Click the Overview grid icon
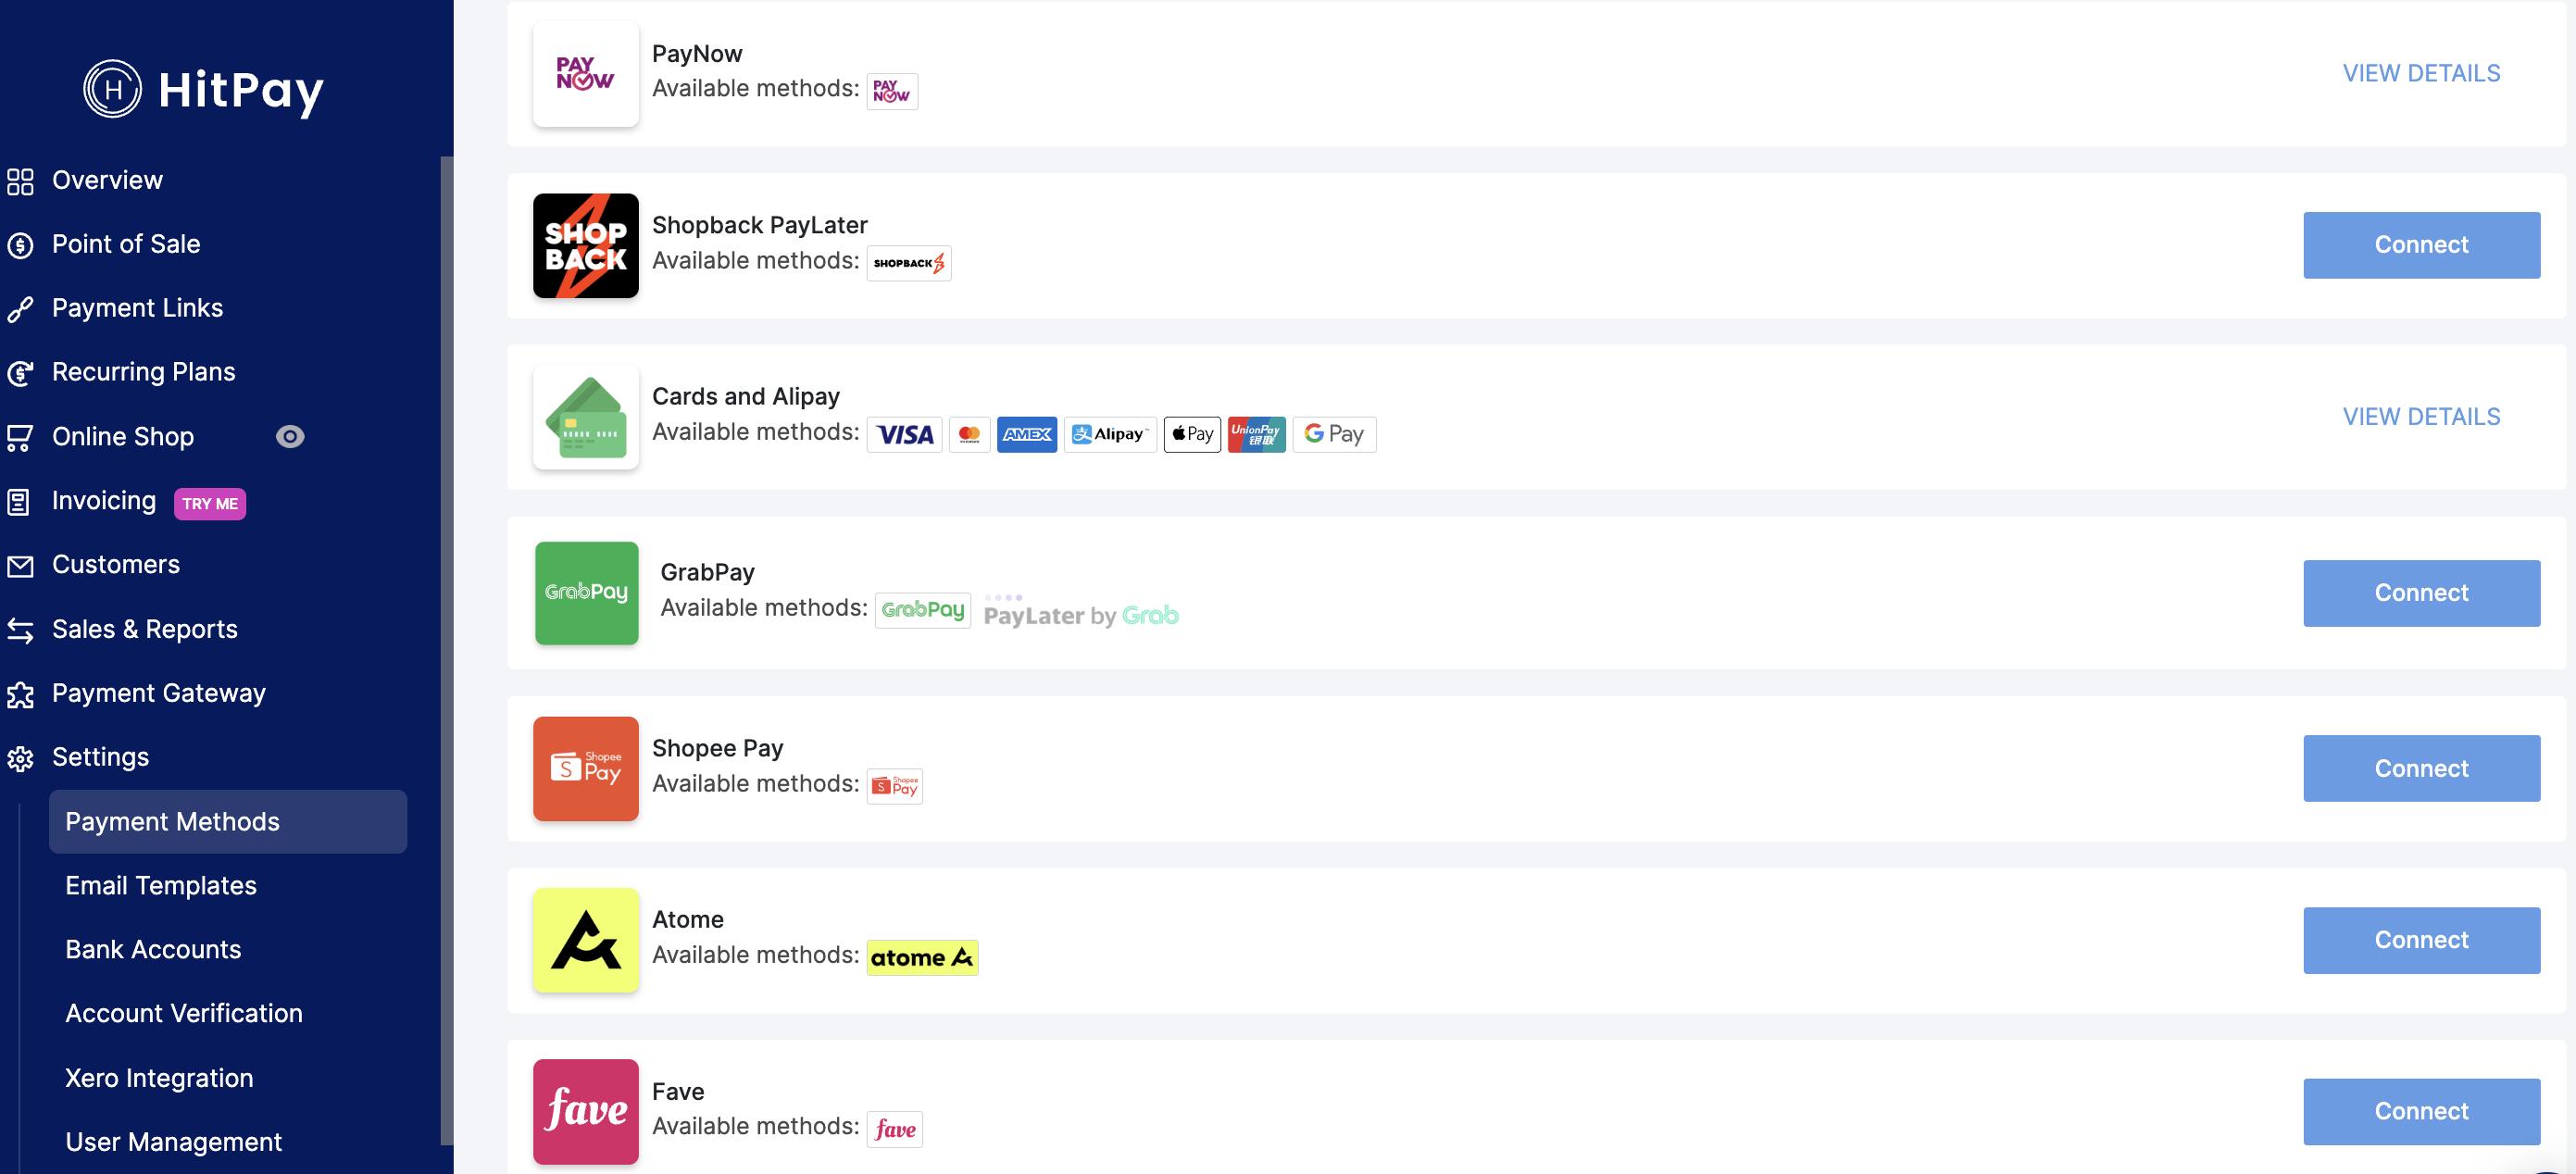Image resolution: width=2576 pixels, height=1174 pixels. coord(20,181)
